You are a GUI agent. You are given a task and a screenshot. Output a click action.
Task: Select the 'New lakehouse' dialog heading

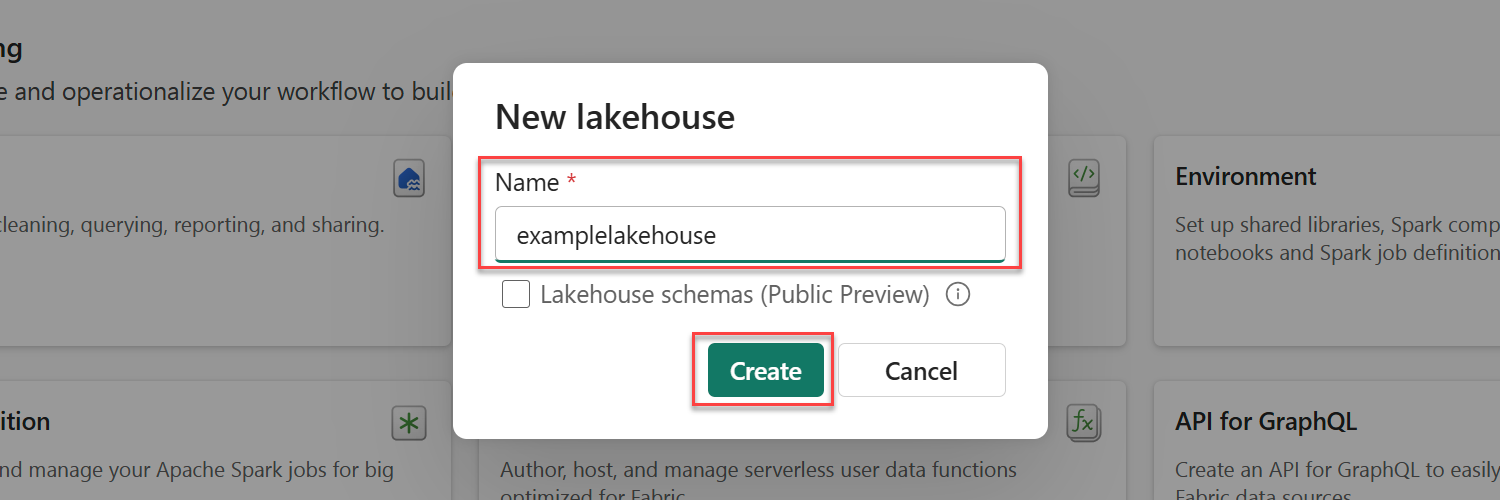pyautogui.click(x=615, y=118)
